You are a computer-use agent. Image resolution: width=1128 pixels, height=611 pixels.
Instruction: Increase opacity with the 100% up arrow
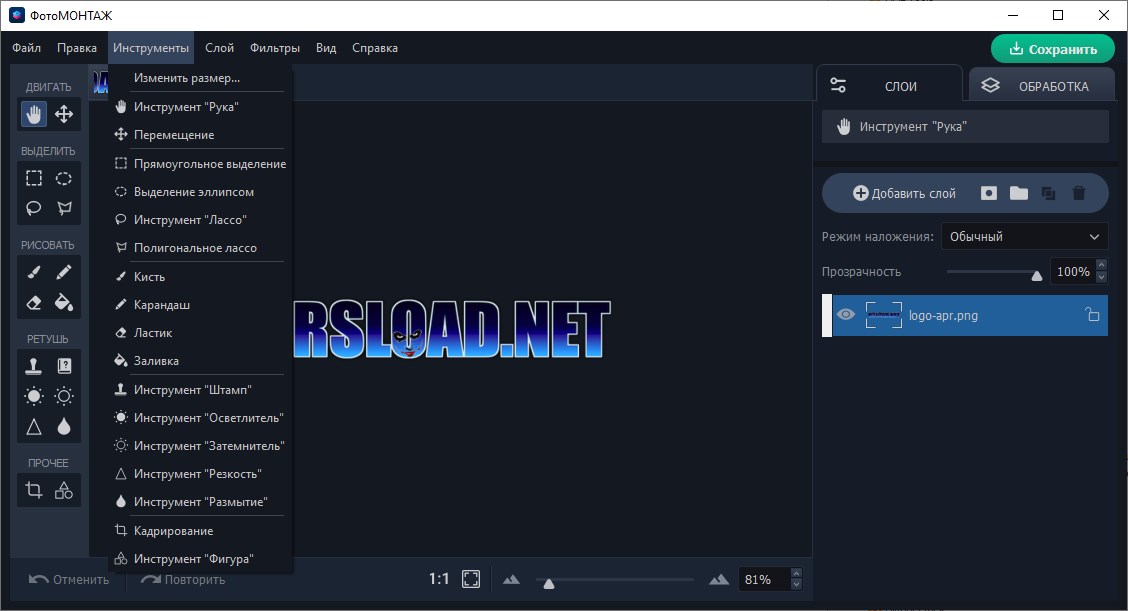pyautogui.click(x=1101, y=266)
